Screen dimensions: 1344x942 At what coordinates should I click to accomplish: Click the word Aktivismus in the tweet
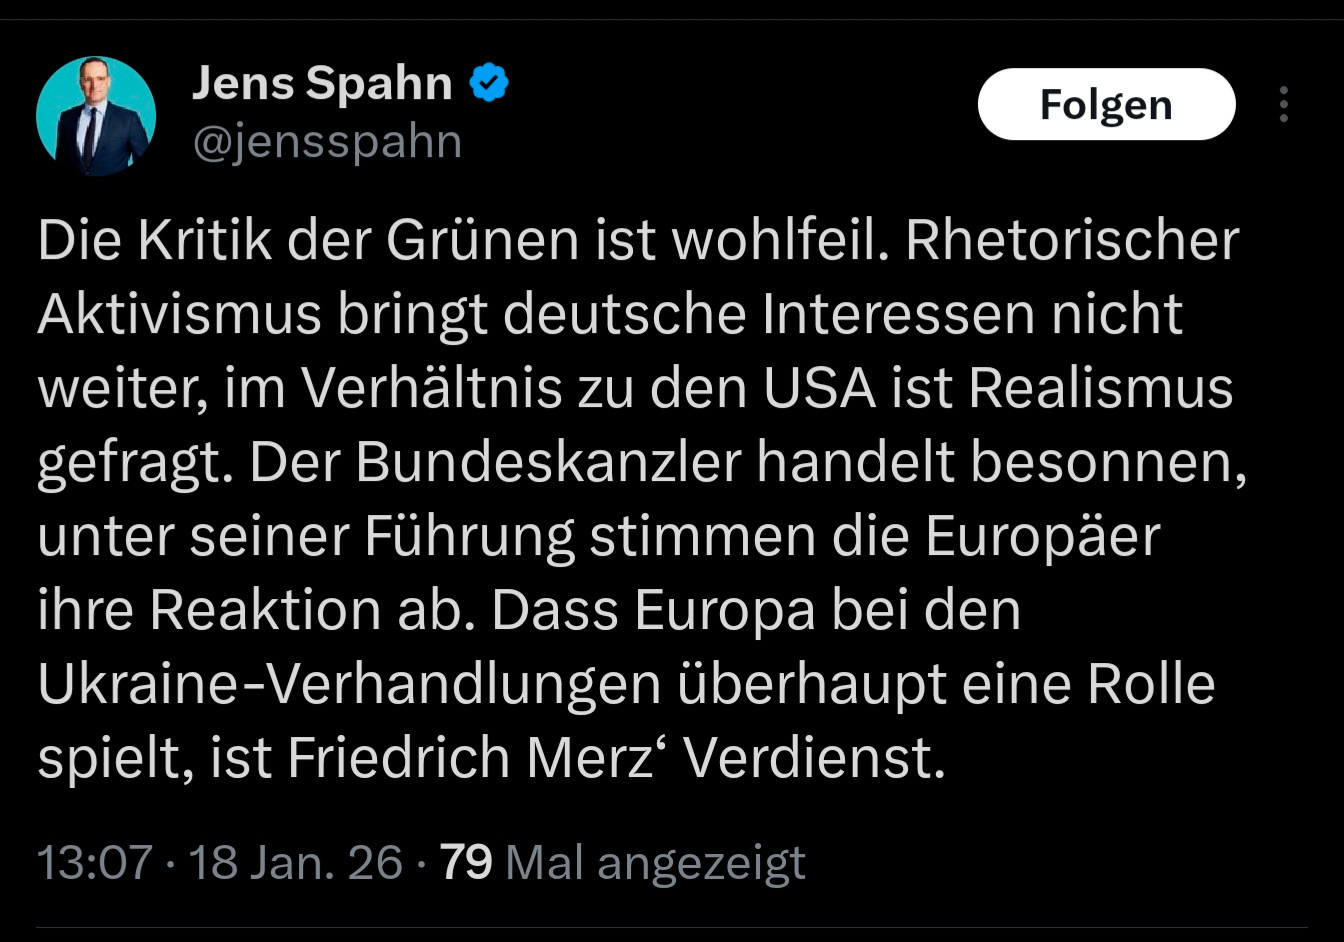point(180,315)
